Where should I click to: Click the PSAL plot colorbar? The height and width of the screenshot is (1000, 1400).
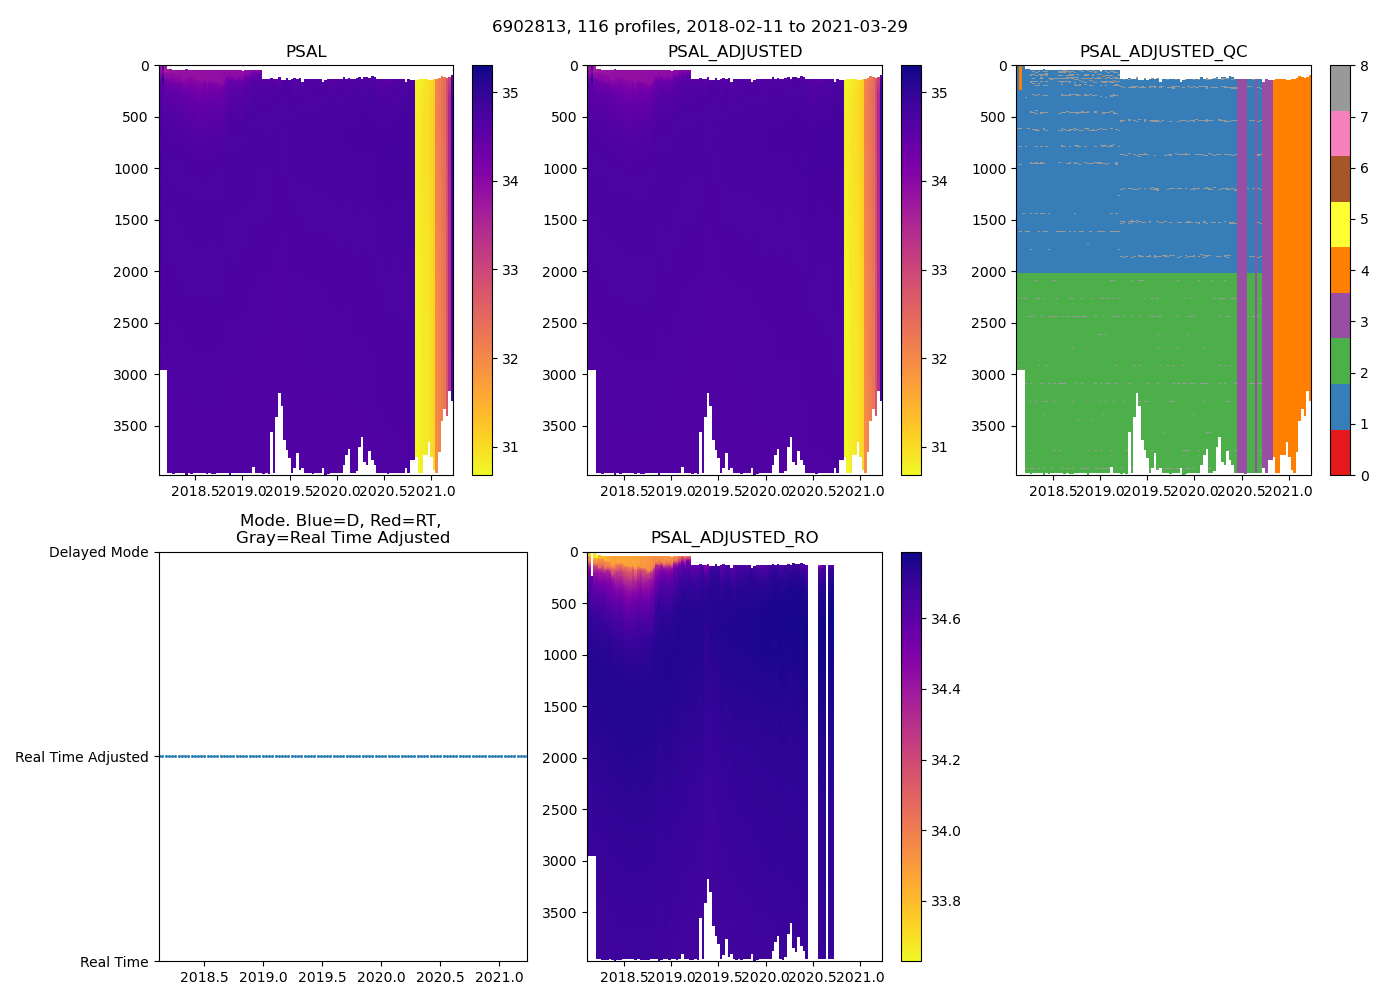pos(482,270)
